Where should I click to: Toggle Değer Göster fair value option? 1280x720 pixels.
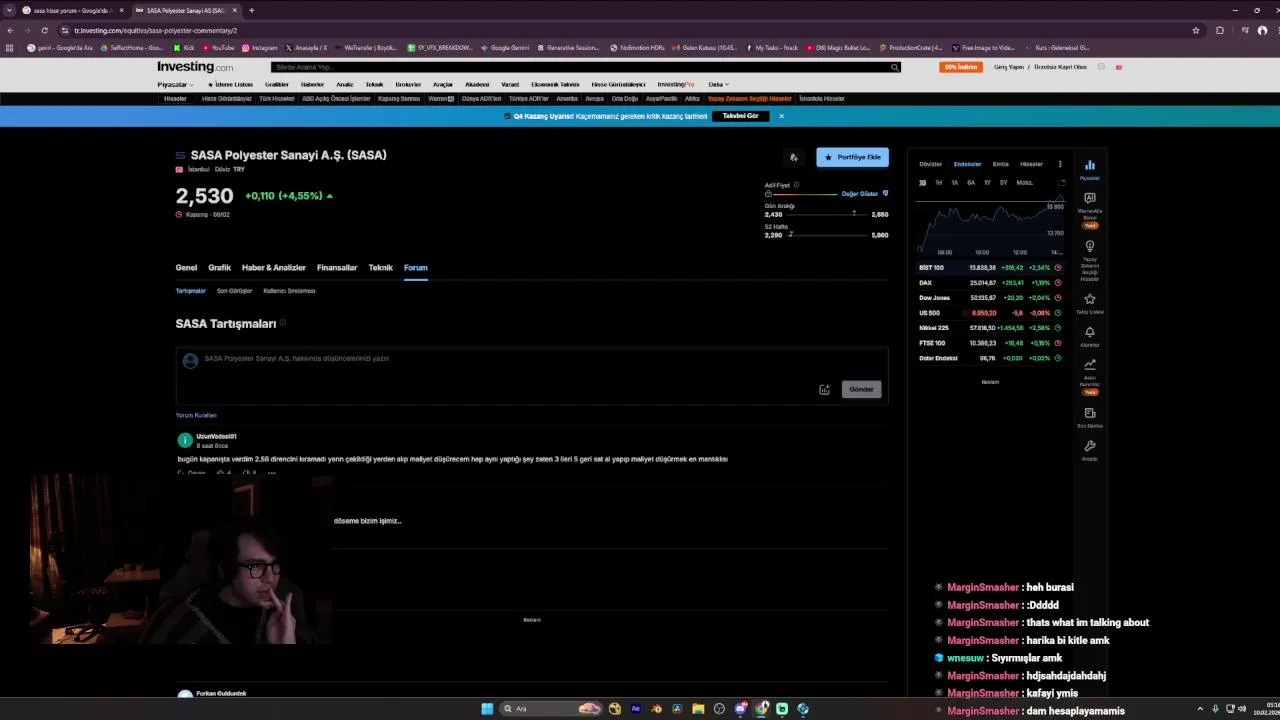point(864,194)
